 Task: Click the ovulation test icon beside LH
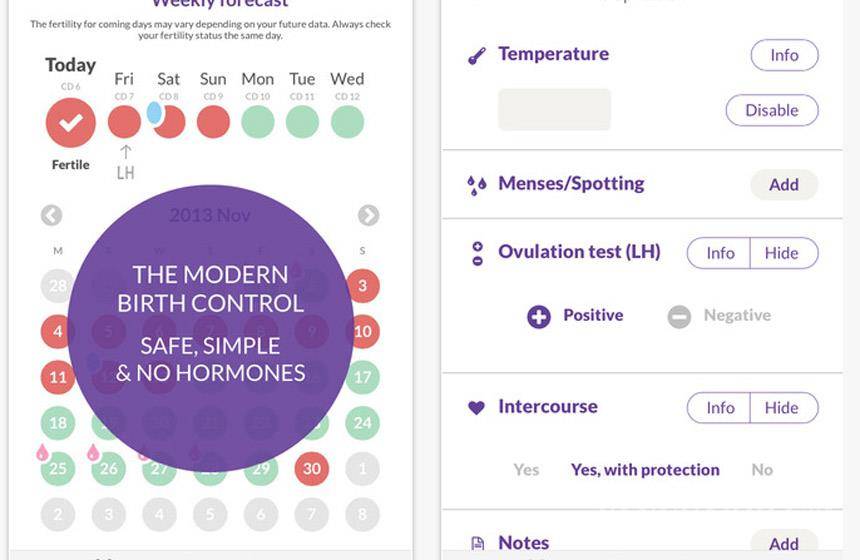pyautogui.click(x=477, y=253)
